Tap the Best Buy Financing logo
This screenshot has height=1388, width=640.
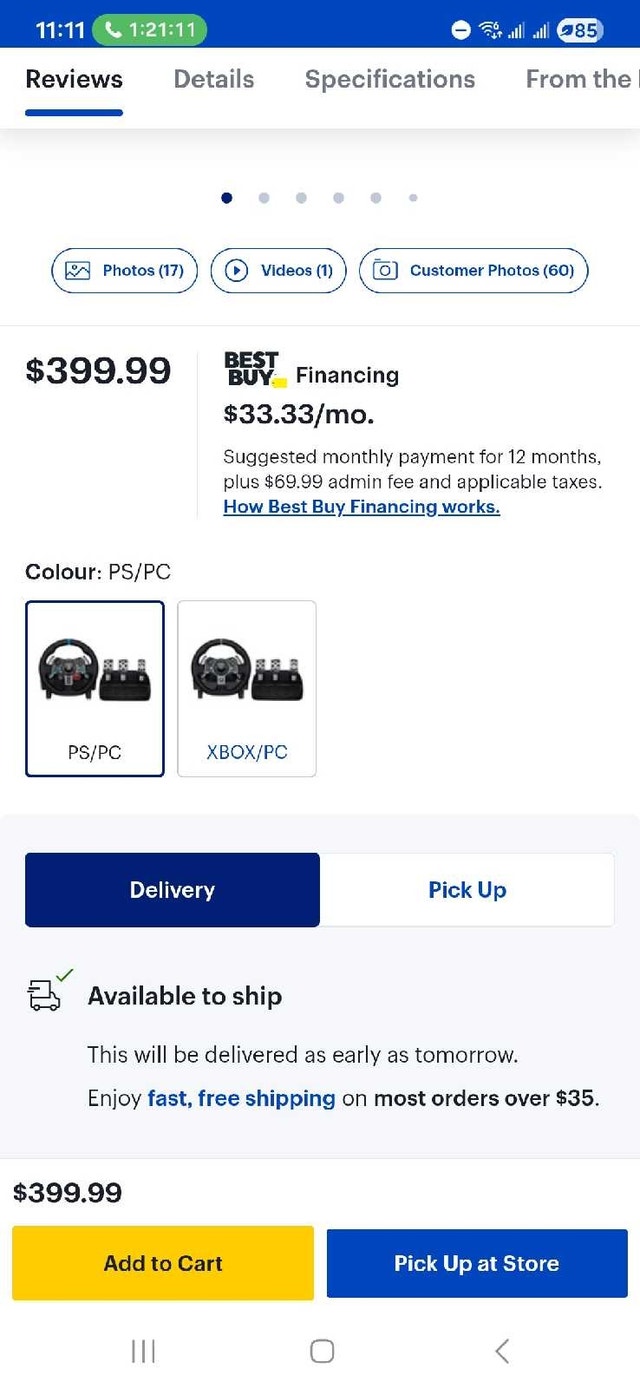click(x=255, y=370)
